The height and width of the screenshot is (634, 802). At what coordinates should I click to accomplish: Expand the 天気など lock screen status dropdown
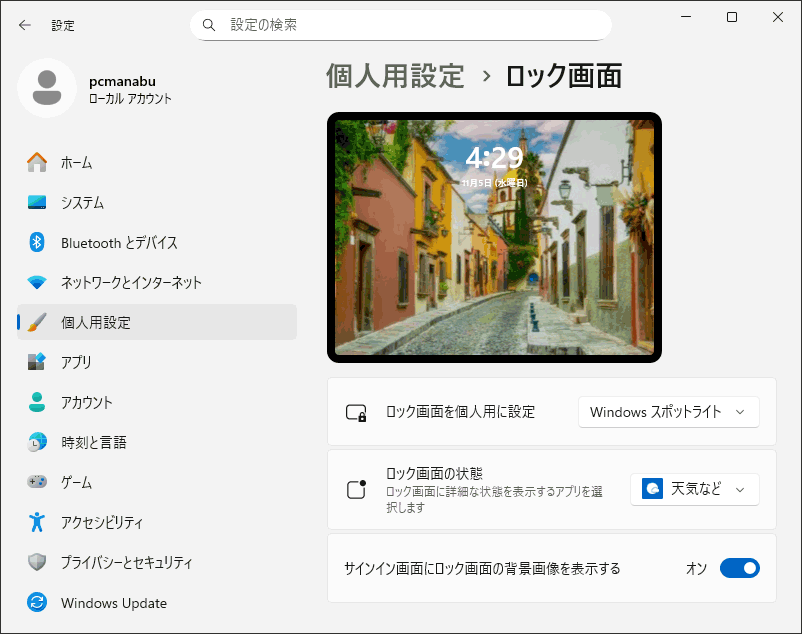coord(694,489)
